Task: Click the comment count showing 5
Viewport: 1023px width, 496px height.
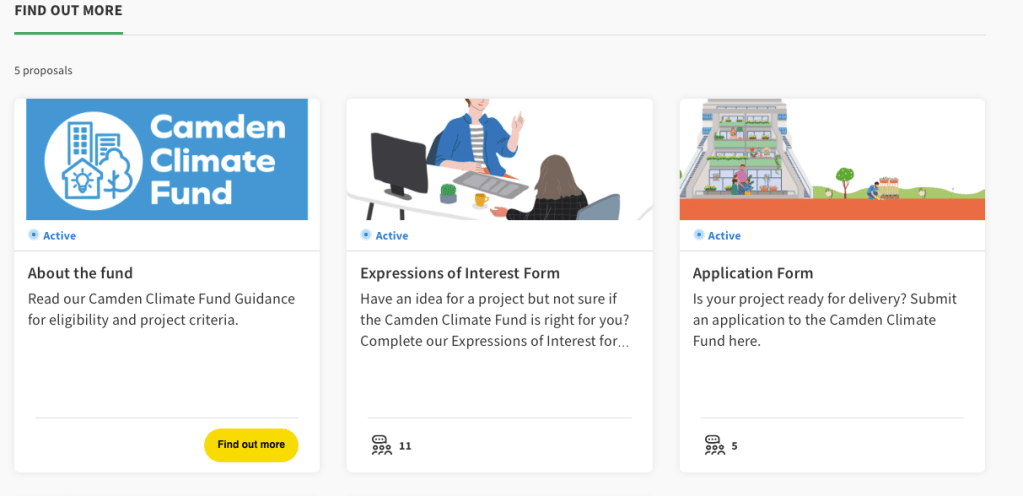Action: tap(734, 446)
